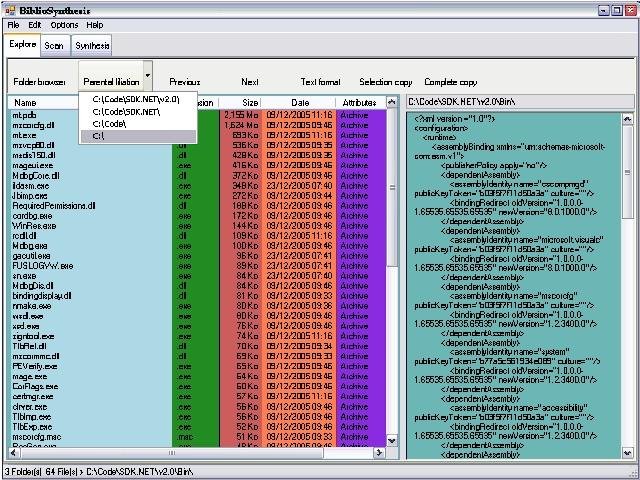Sort by the Attributes column header
640x480 pixels.
(x=360, y=103)
